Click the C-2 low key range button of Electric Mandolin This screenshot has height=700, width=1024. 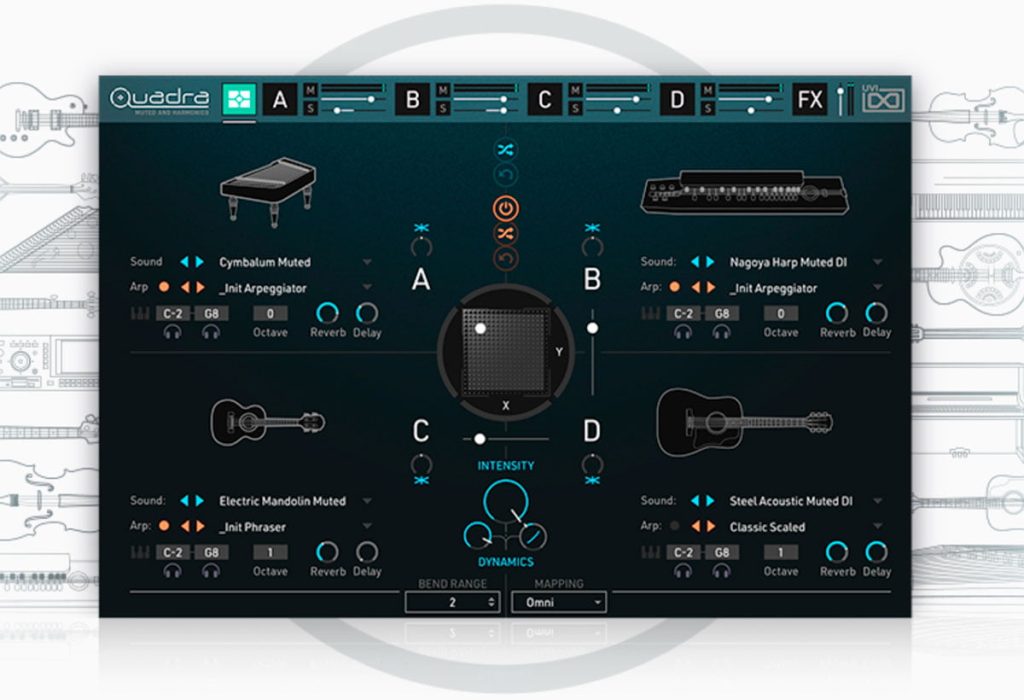click(x=172, y=552)
